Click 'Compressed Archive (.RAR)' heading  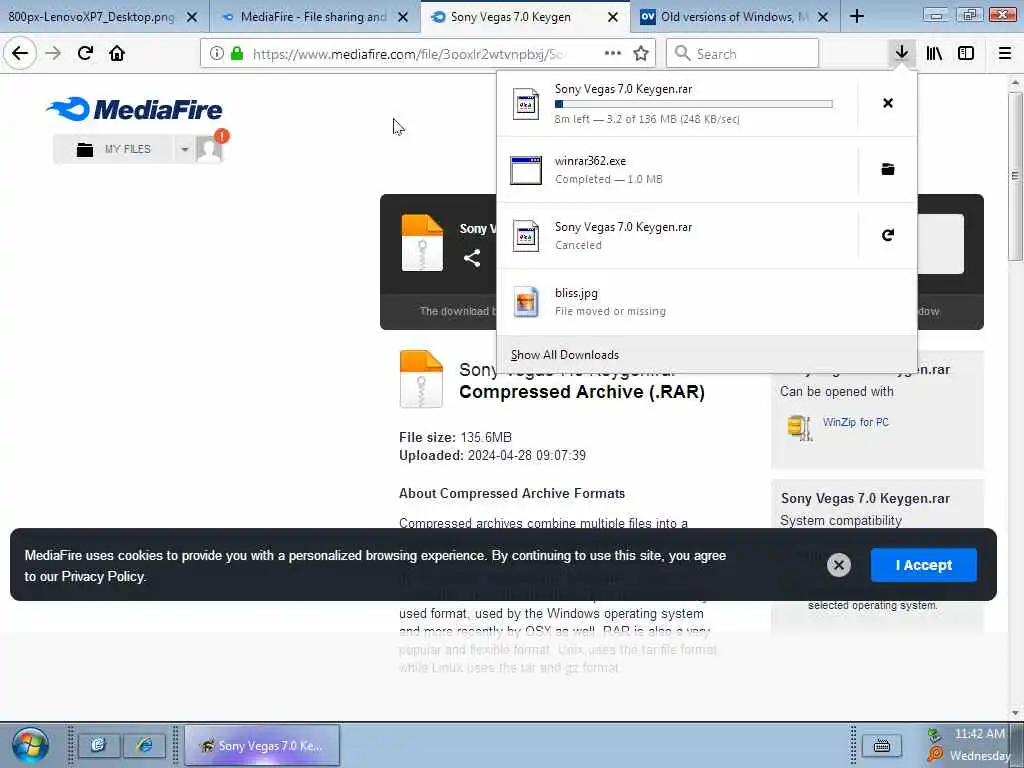pos(582,392)
